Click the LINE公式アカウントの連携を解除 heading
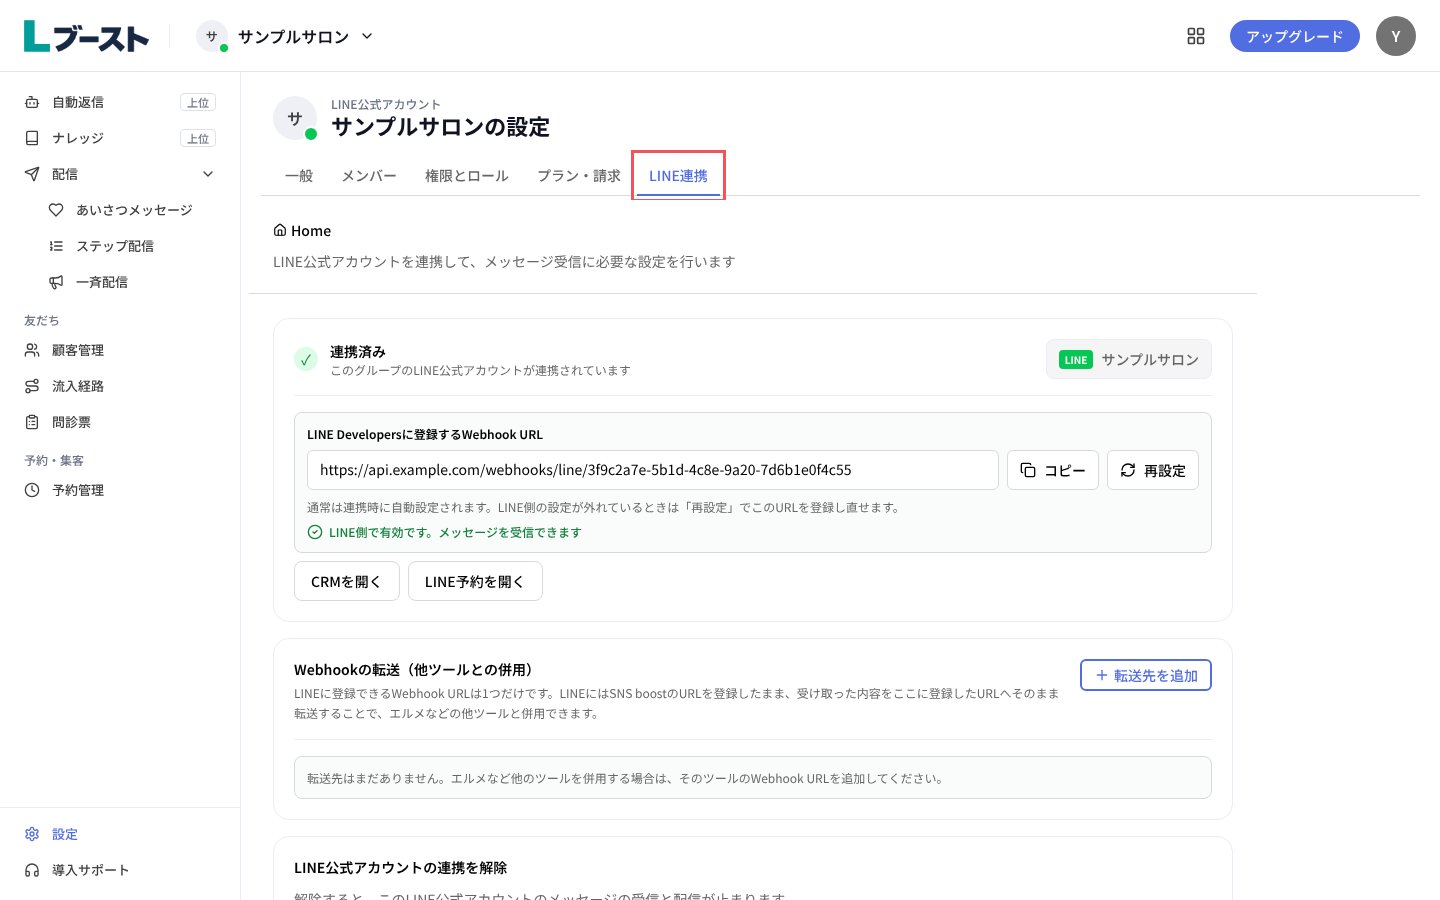The width and height of the screenshot is (1440, 900). [401, 868]
